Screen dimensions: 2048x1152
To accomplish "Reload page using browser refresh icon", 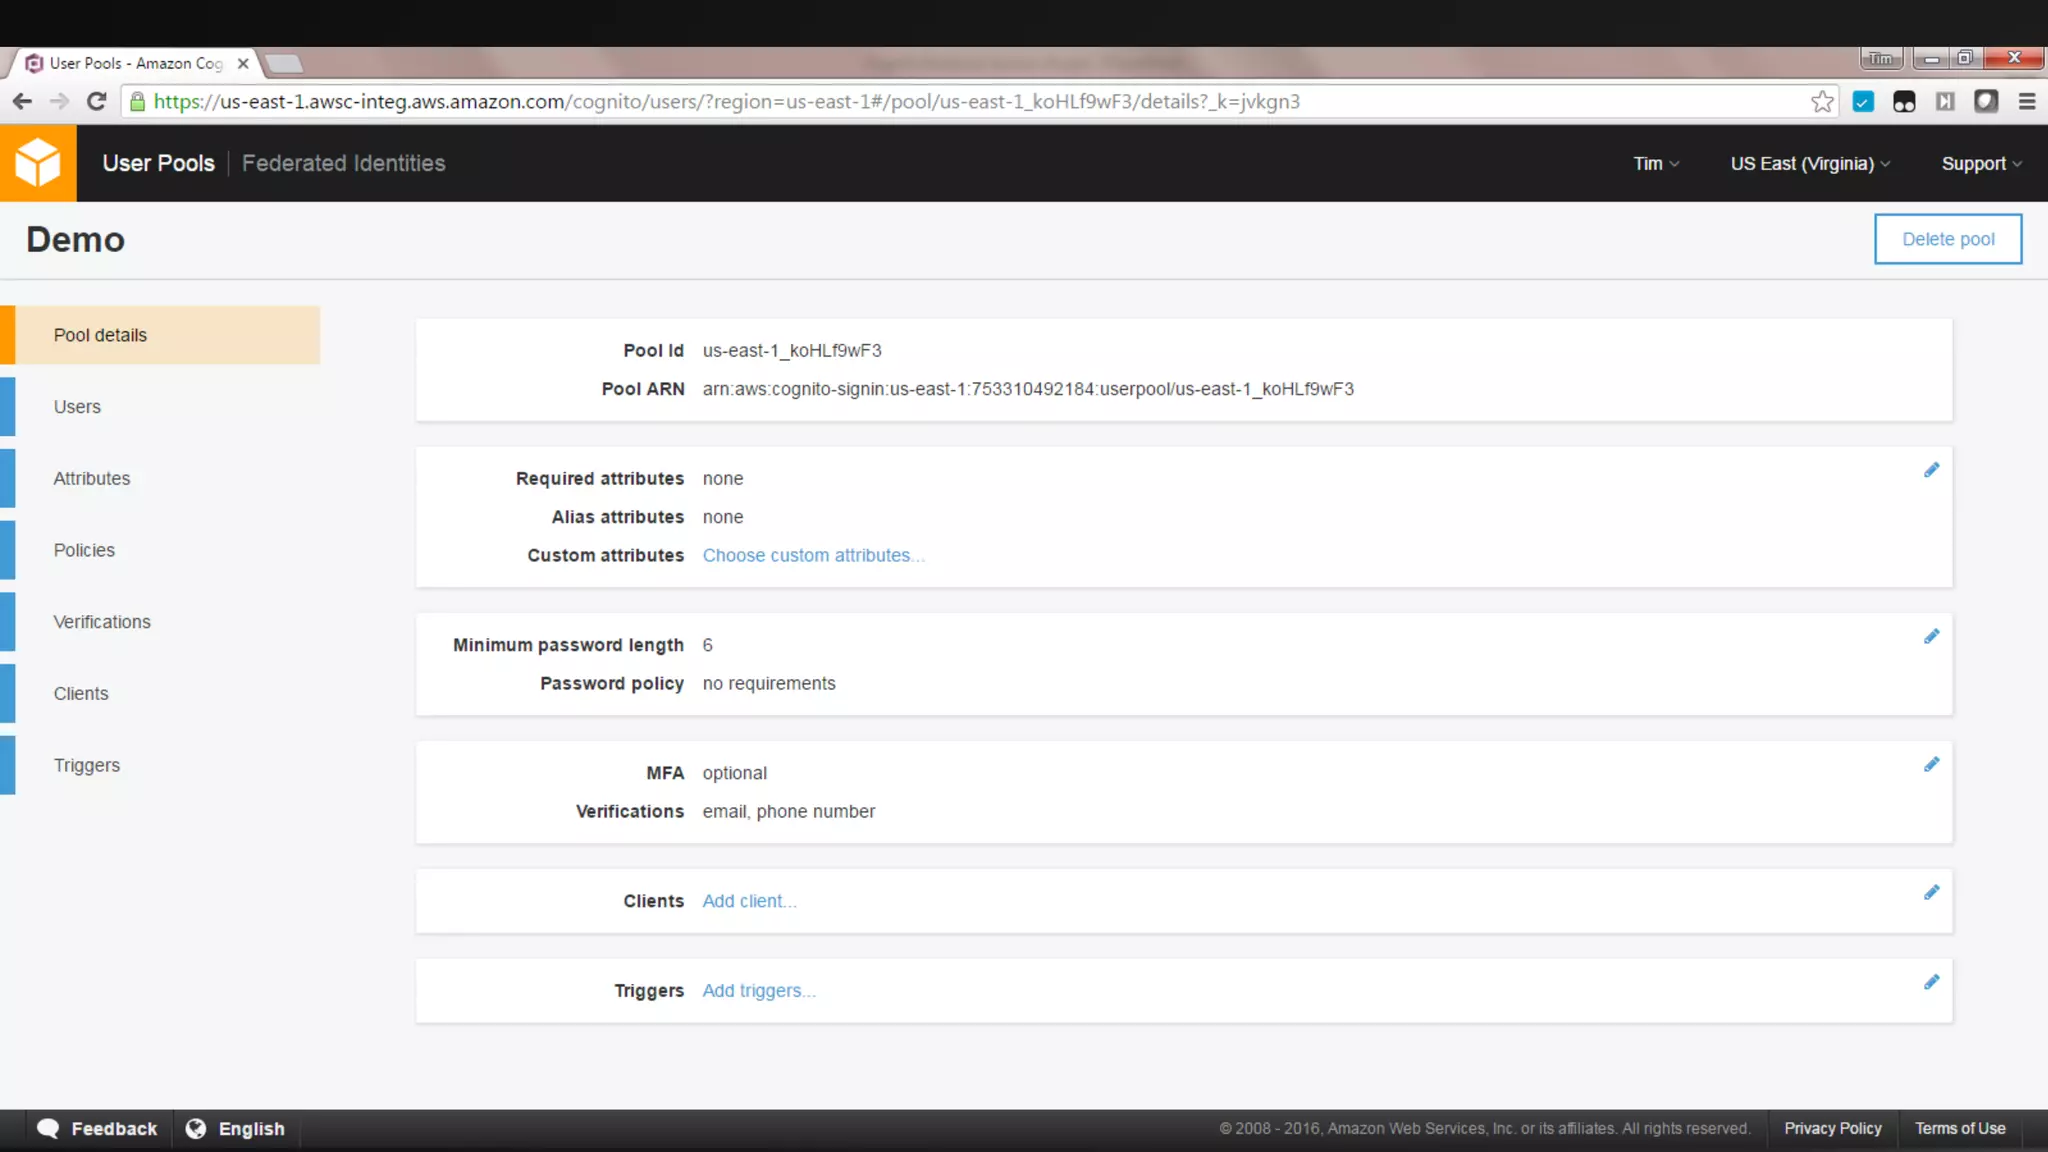I will 97,102.
